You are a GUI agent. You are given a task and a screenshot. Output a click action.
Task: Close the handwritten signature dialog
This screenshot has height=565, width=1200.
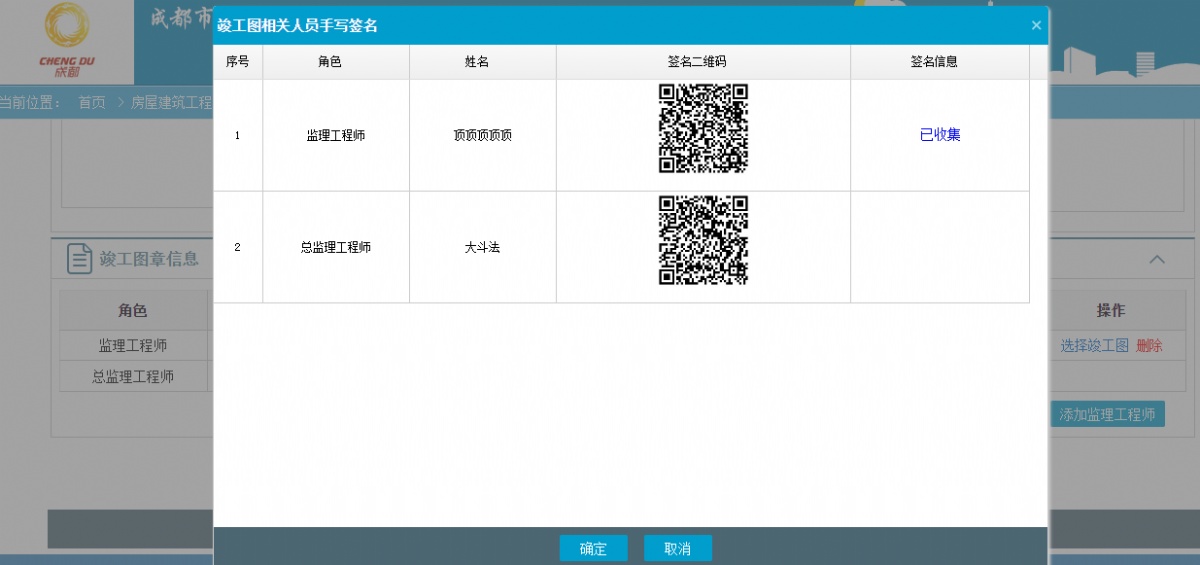pos(1036,26)
